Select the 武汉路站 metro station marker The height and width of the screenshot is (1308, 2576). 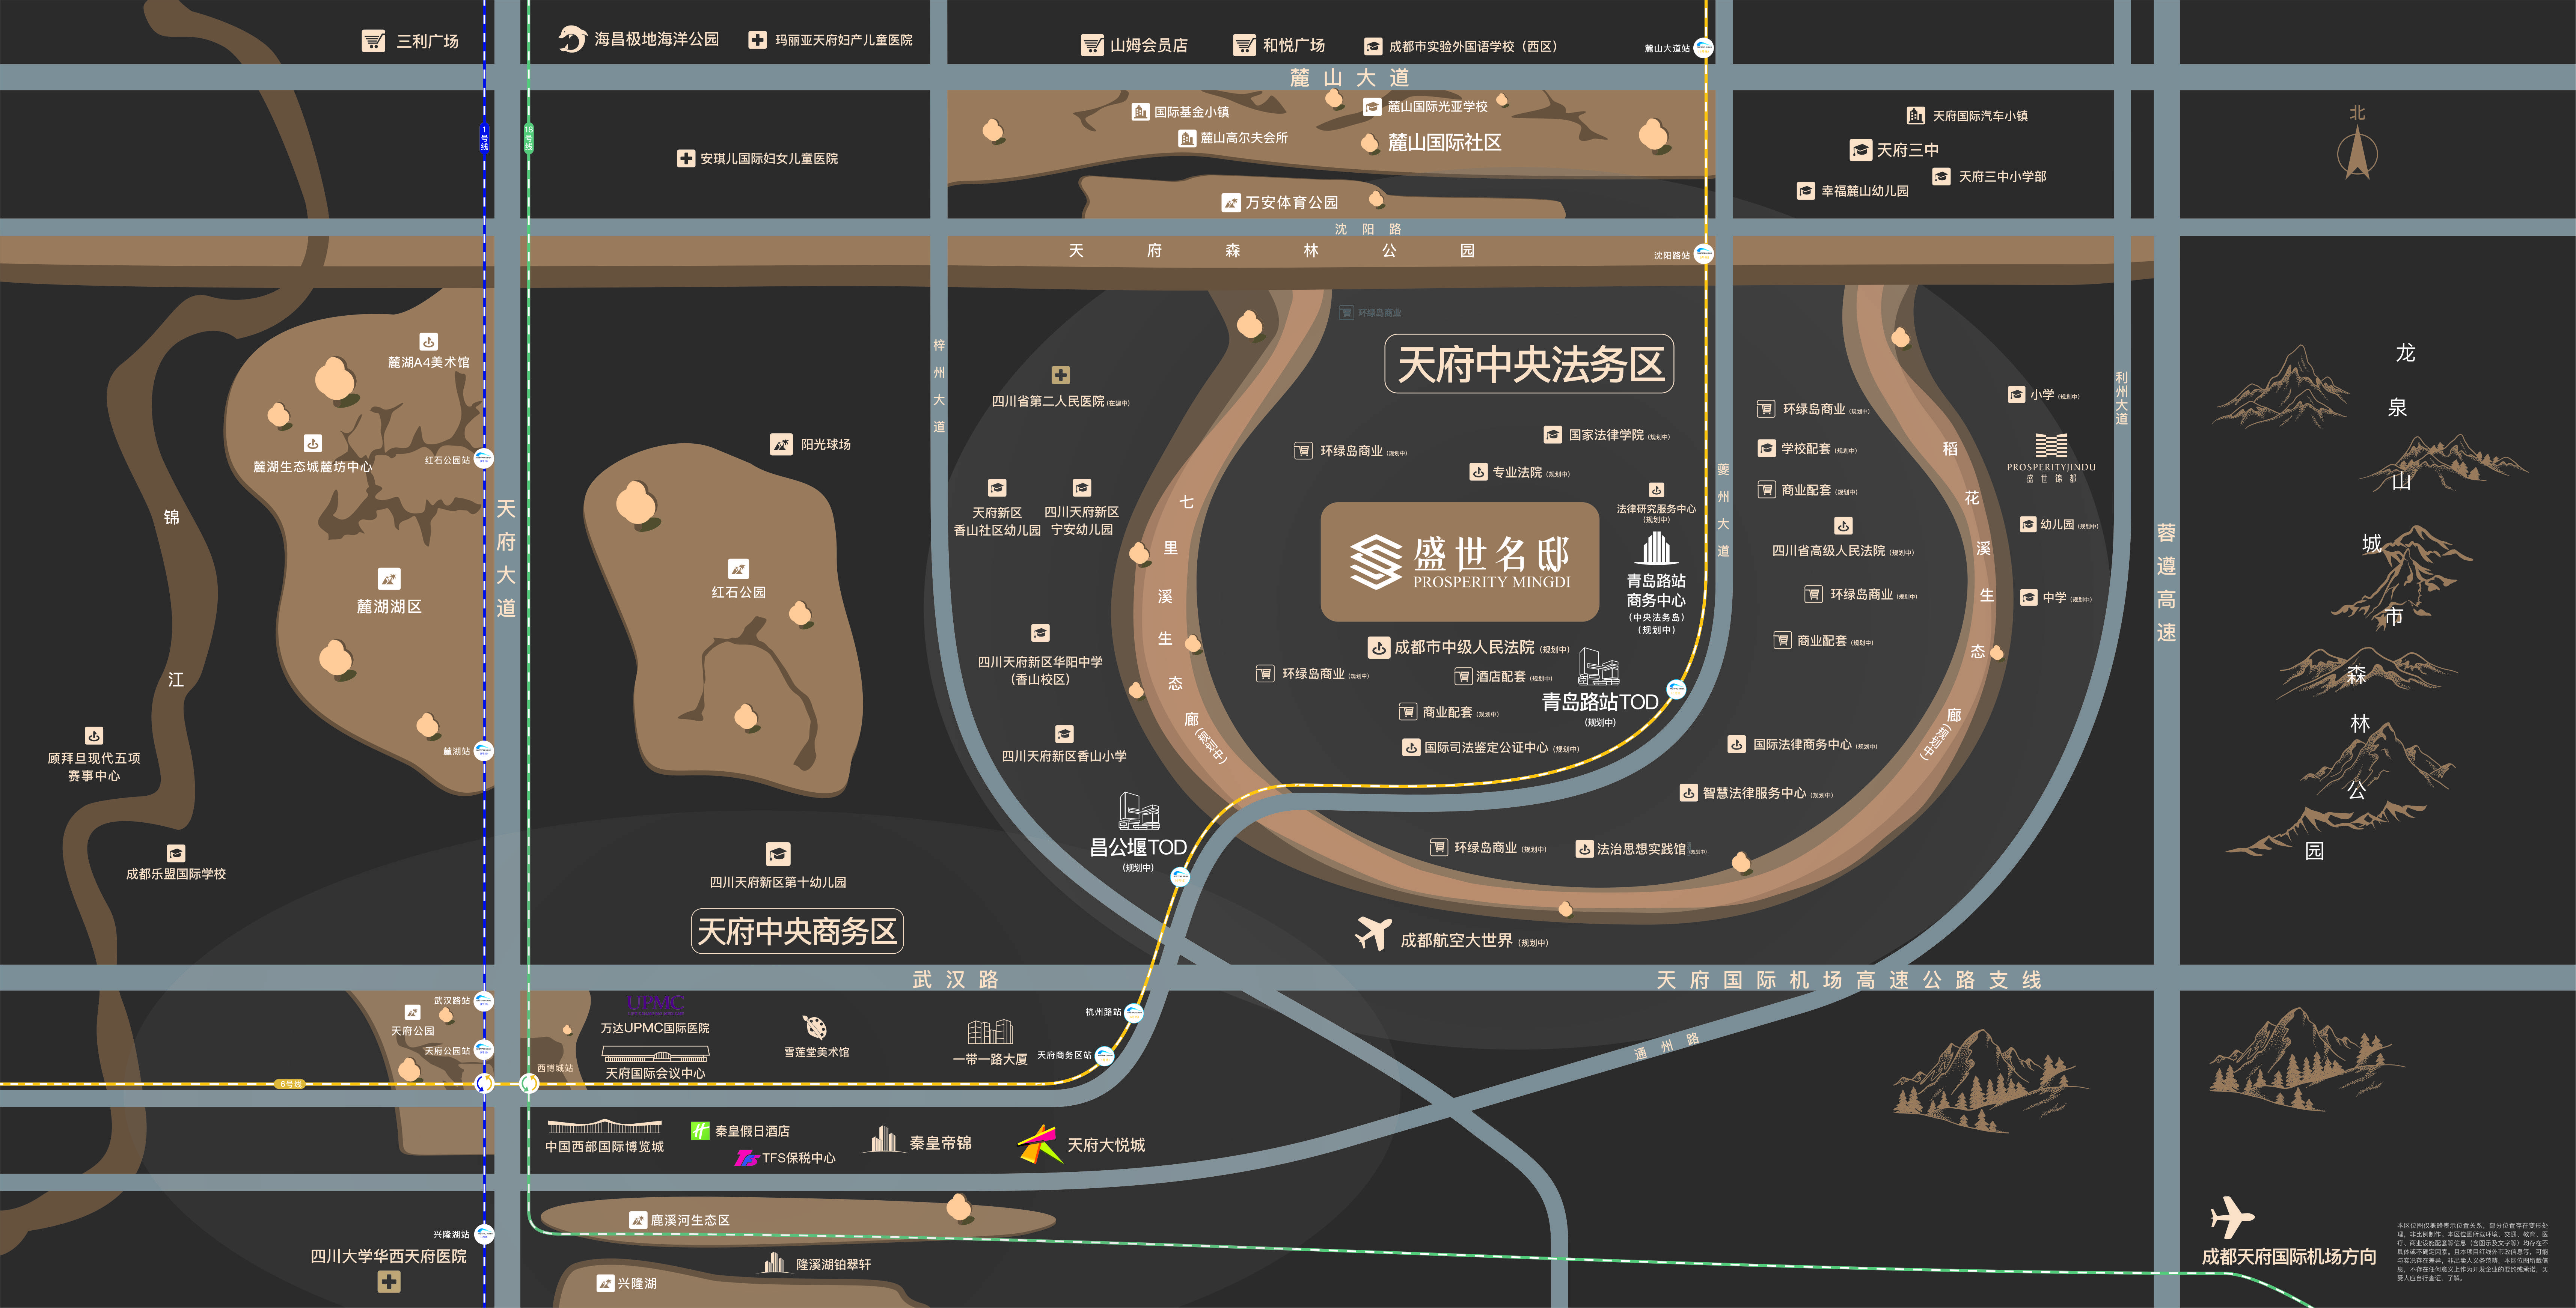click(484, 1001)
